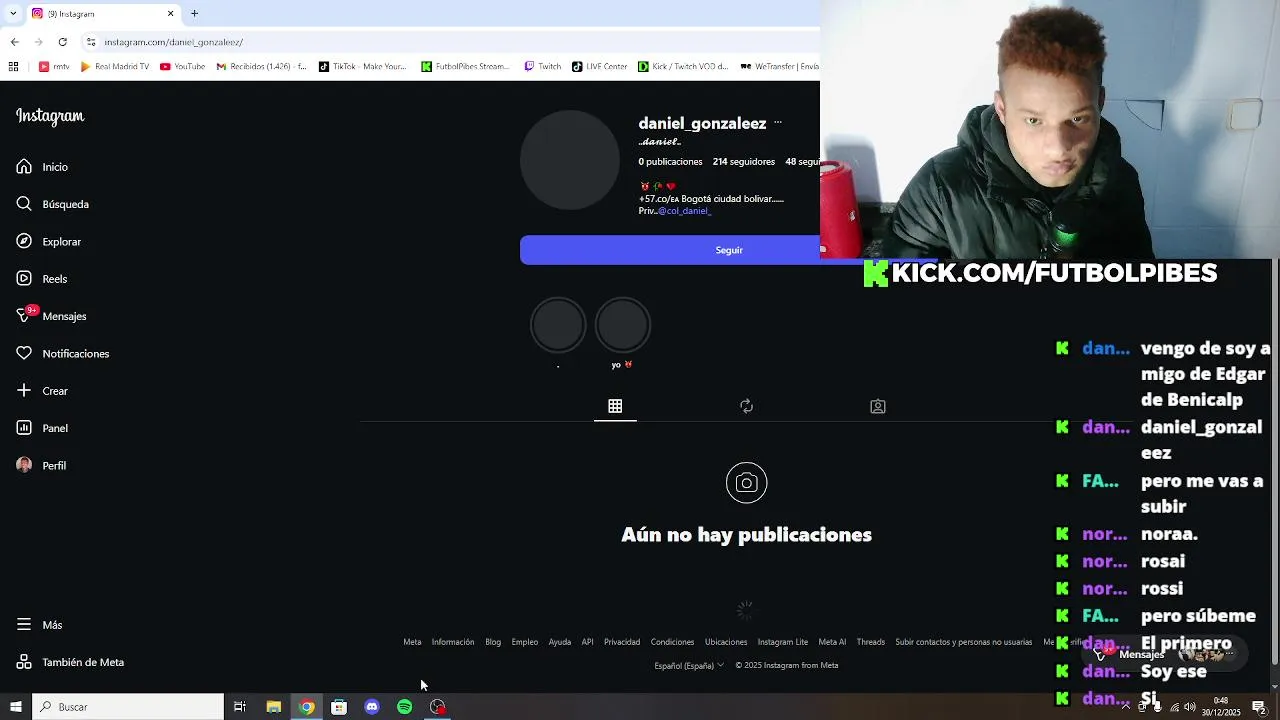Open Ayuda footer link
The height and width of the screenshot is (720, 1280).
point(560,642)
